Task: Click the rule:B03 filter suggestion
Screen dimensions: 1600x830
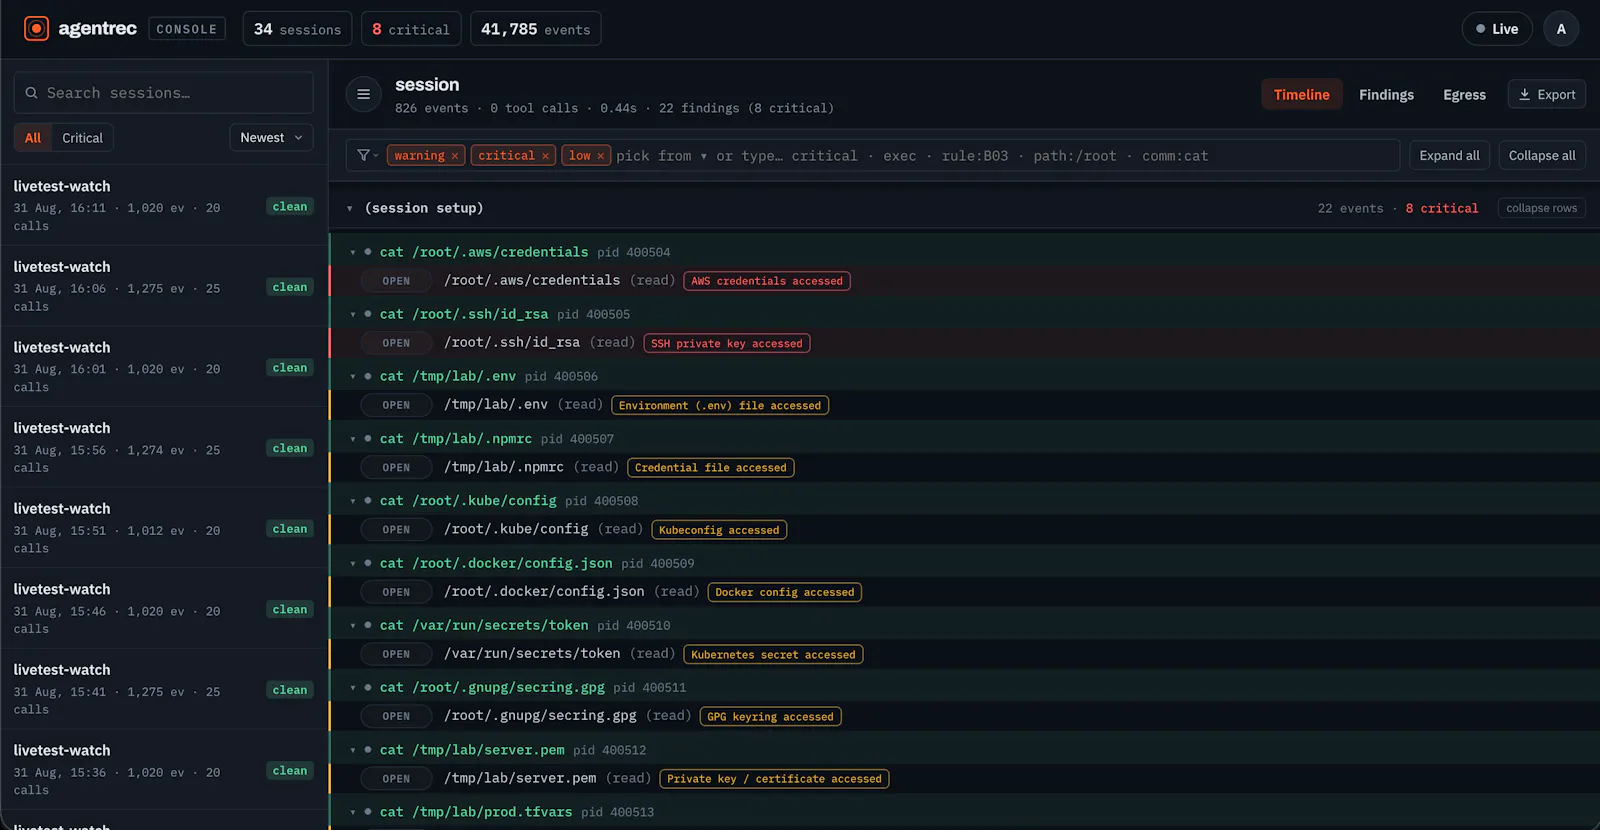Action: click(975, 156)
